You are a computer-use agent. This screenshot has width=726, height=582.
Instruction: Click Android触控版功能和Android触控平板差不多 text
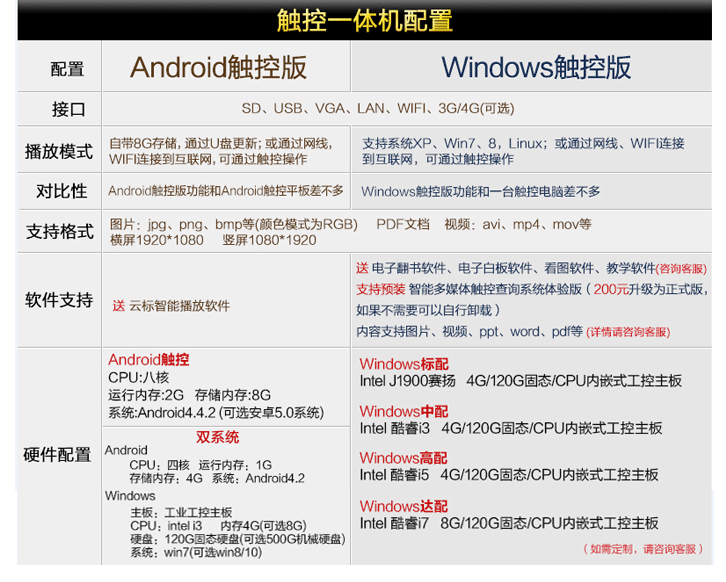pos(225,191)
